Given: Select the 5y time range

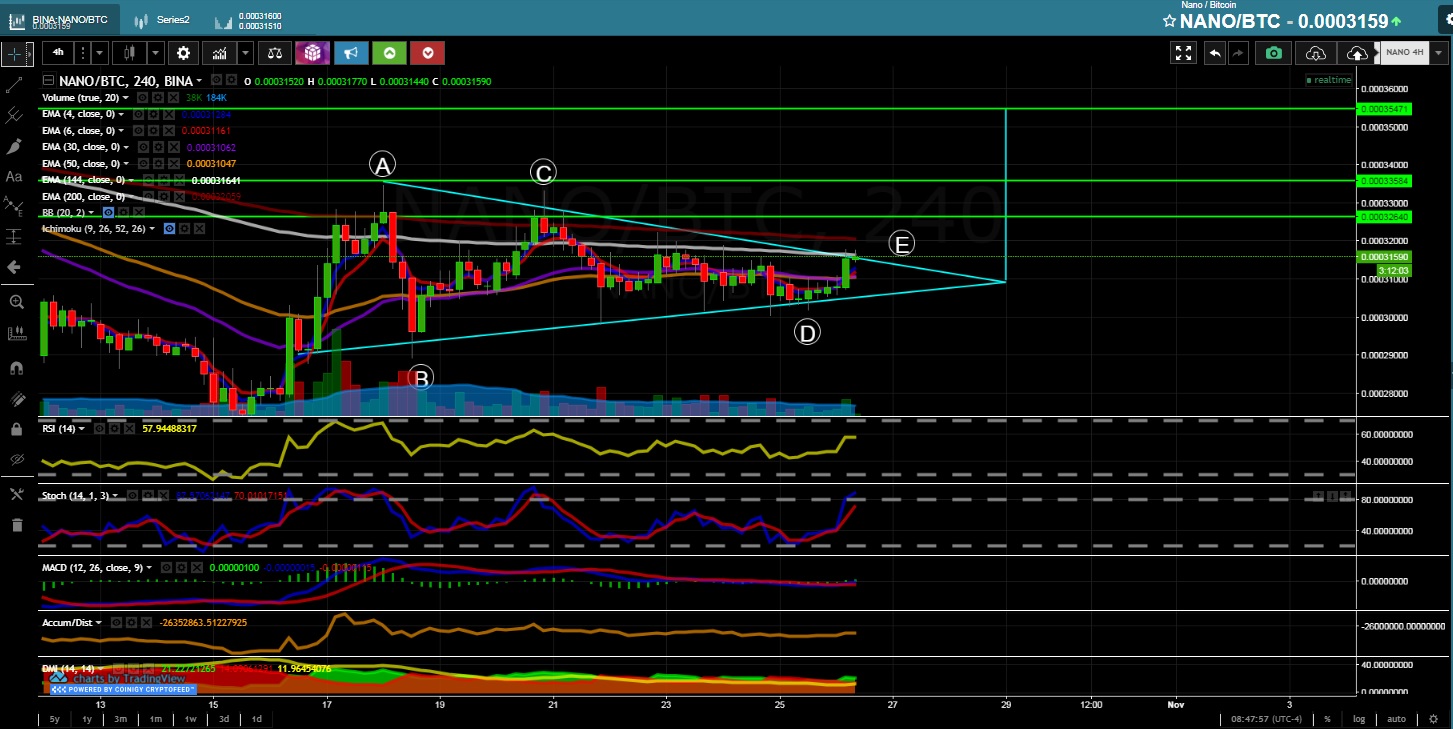Looking at the screenshot, I should [55, 719].
